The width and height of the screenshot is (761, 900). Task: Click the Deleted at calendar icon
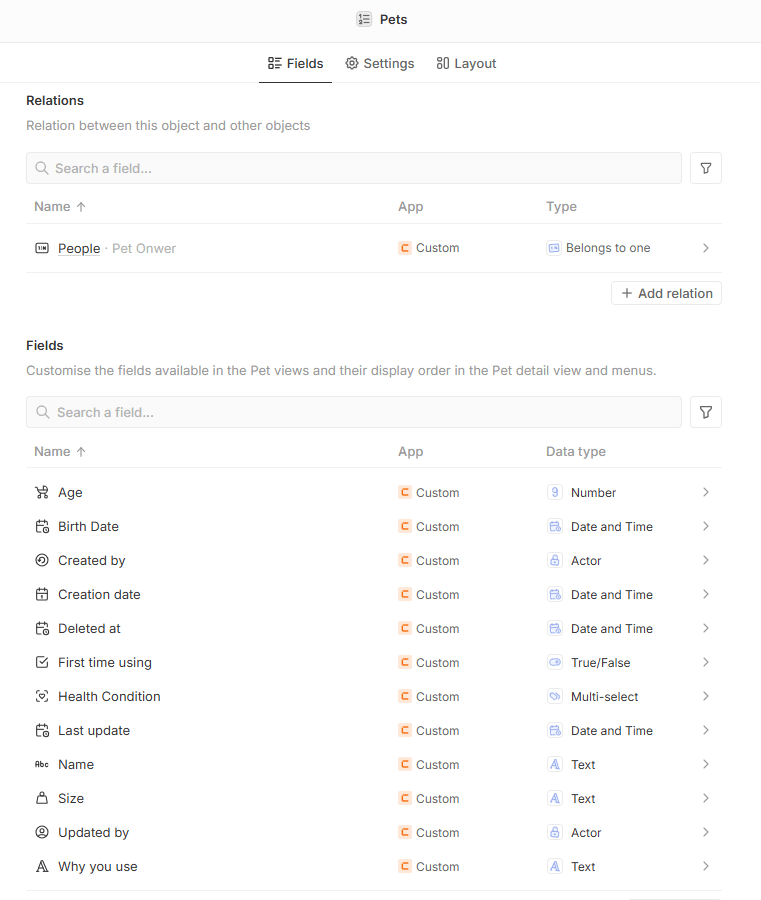(x=42, y=629)
